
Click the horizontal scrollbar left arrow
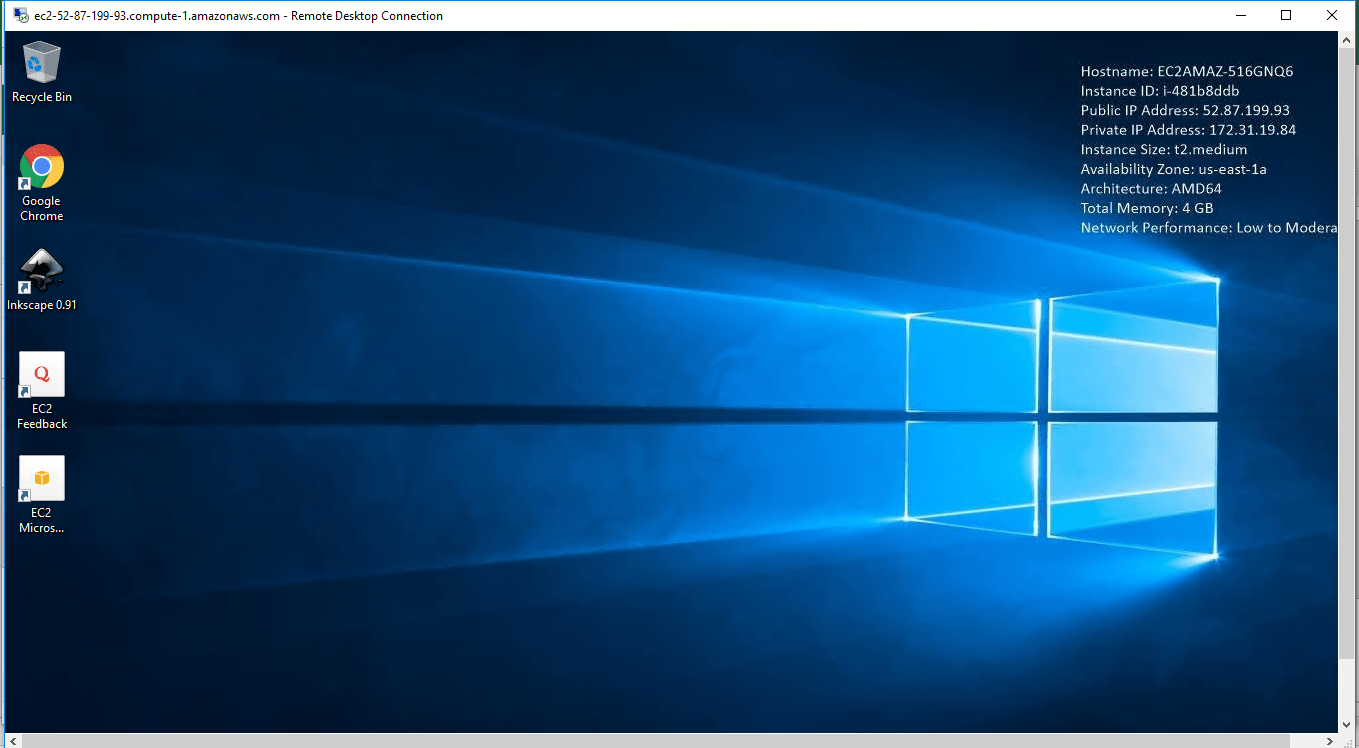pos(12,740)
